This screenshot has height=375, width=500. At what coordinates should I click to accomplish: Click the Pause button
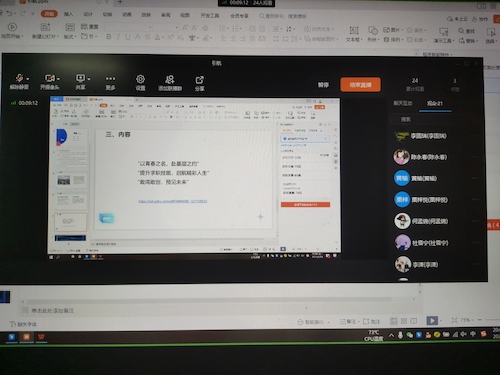tap(323, 85)
